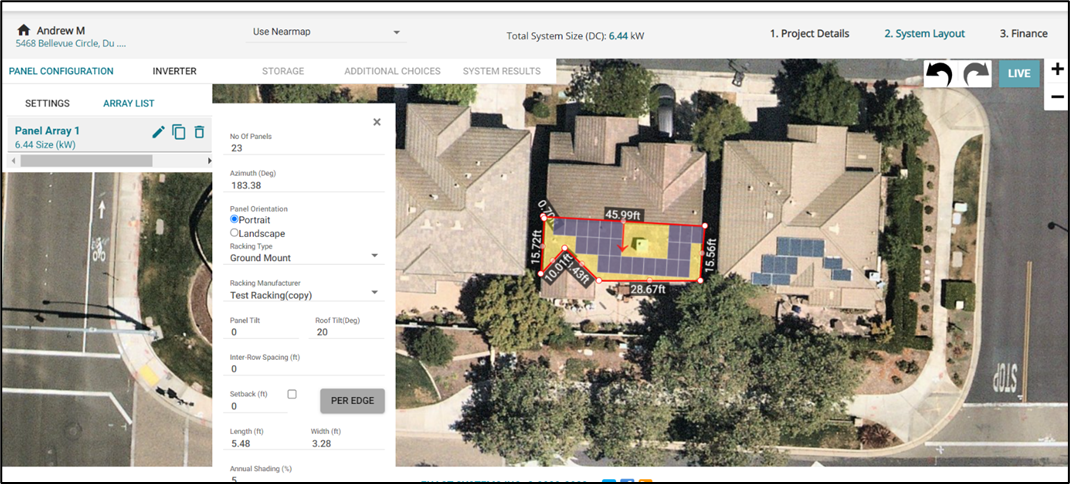Open Racking Manufacturer Test Racking(copy) dropdown
This screenshot has width=1070, height=484.
pyautogui.click(x=306, y=295)
